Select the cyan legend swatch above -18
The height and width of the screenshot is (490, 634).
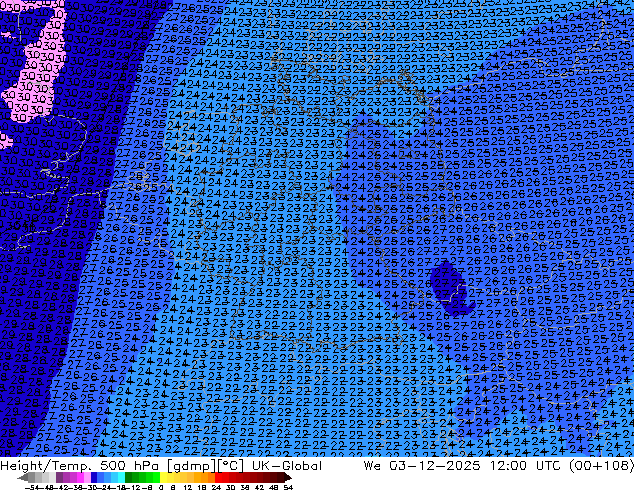tap(121, 478)
